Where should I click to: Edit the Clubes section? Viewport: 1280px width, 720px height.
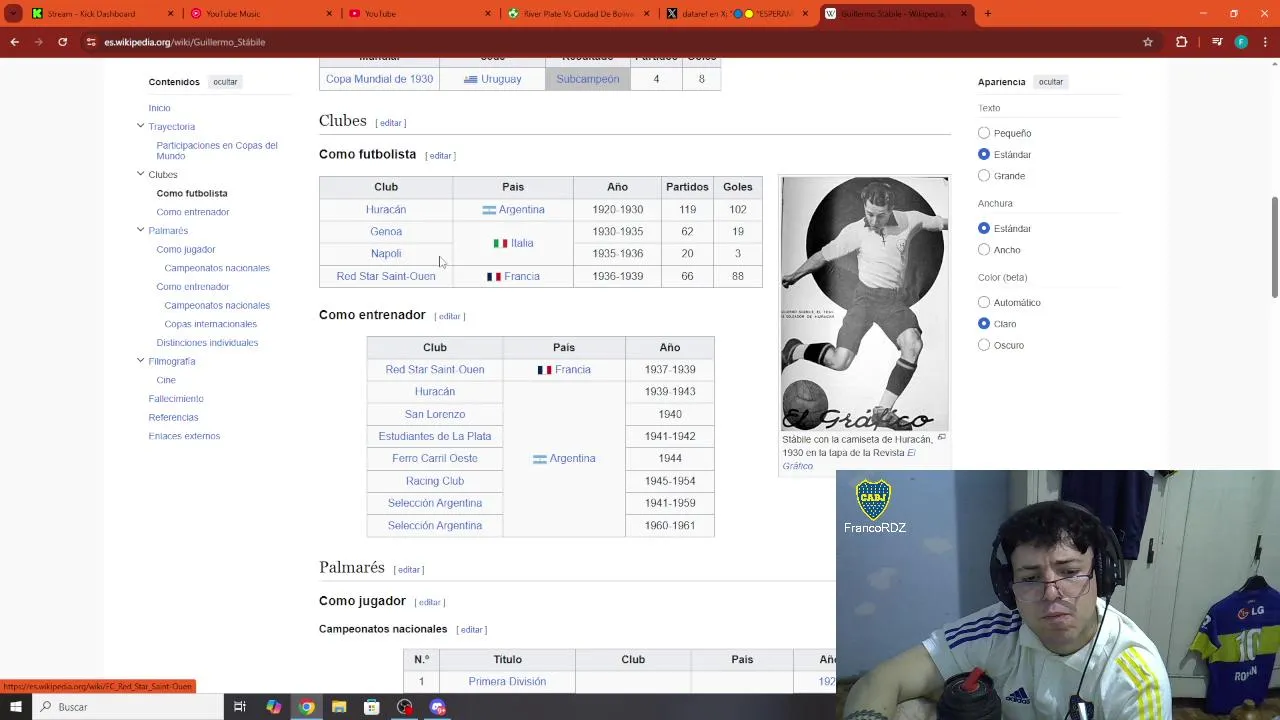click(x=391, y=123)
